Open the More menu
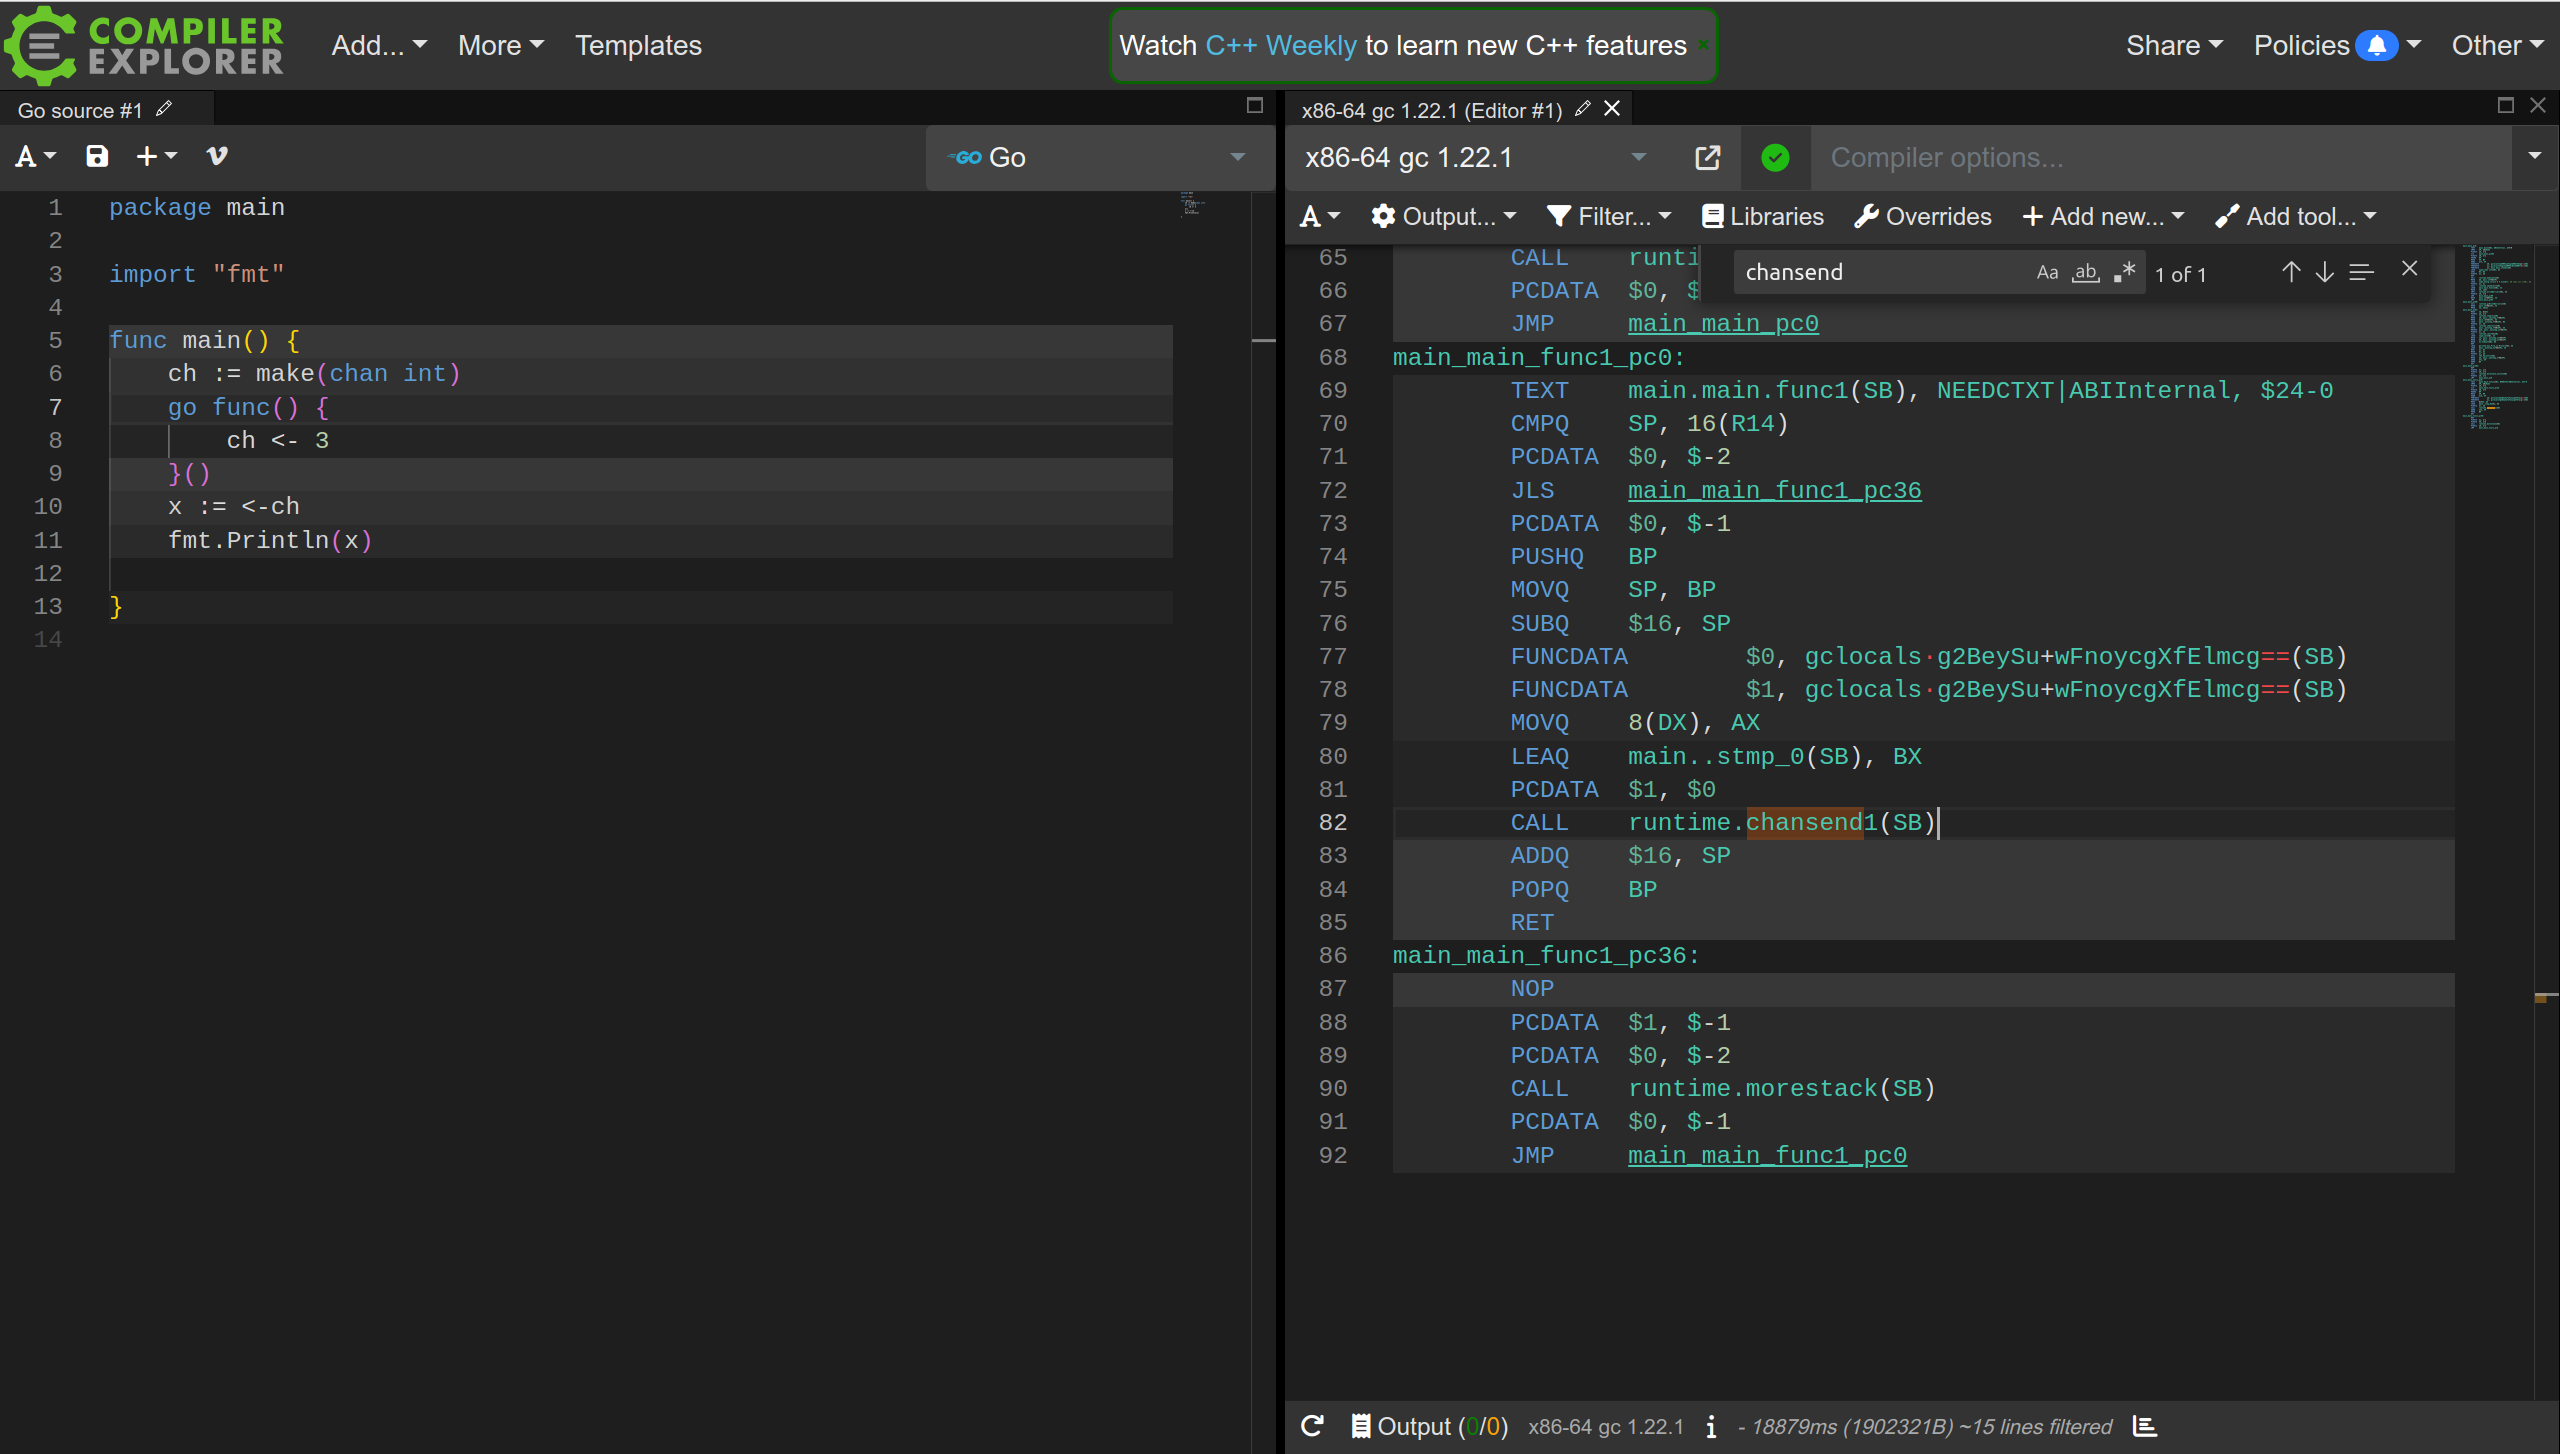The height and width of the screenshot is (1454, 2560). [x=500, y=46]
